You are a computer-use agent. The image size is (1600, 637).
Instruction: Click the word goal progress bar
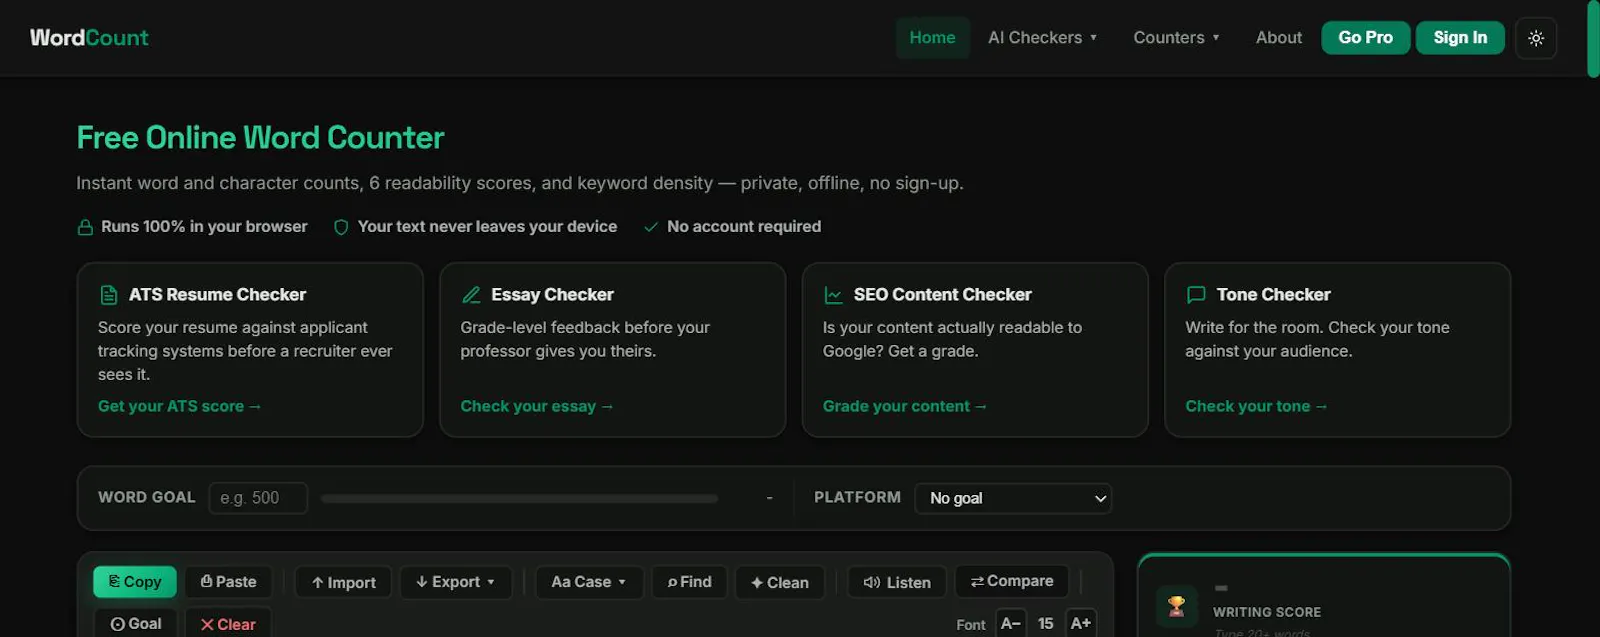519,498
